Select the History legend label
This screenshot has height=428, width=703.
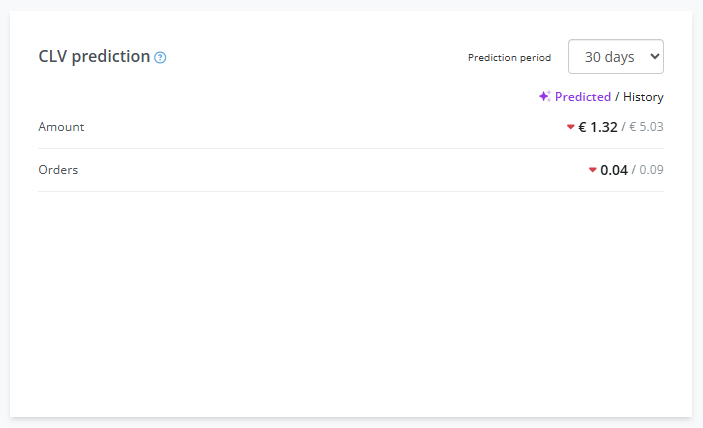pos(643,97)
